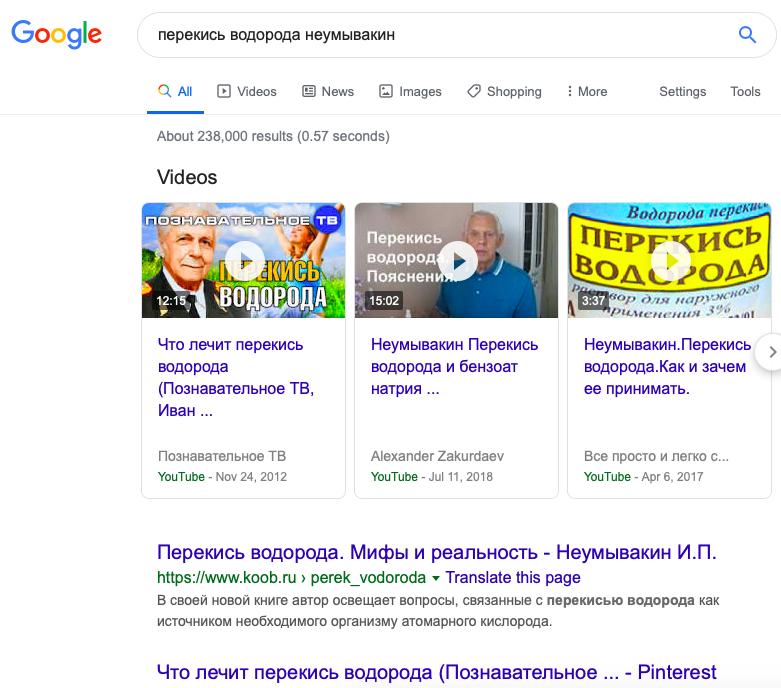Open the Pinterest result link
781x688 pixels.
click(437, 672)
